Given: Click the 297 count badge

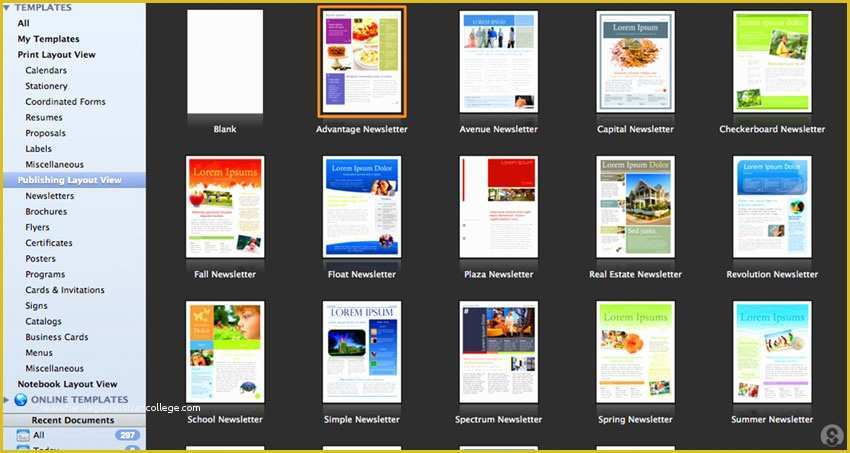Looking at the screenshot, I should point(127,435).
